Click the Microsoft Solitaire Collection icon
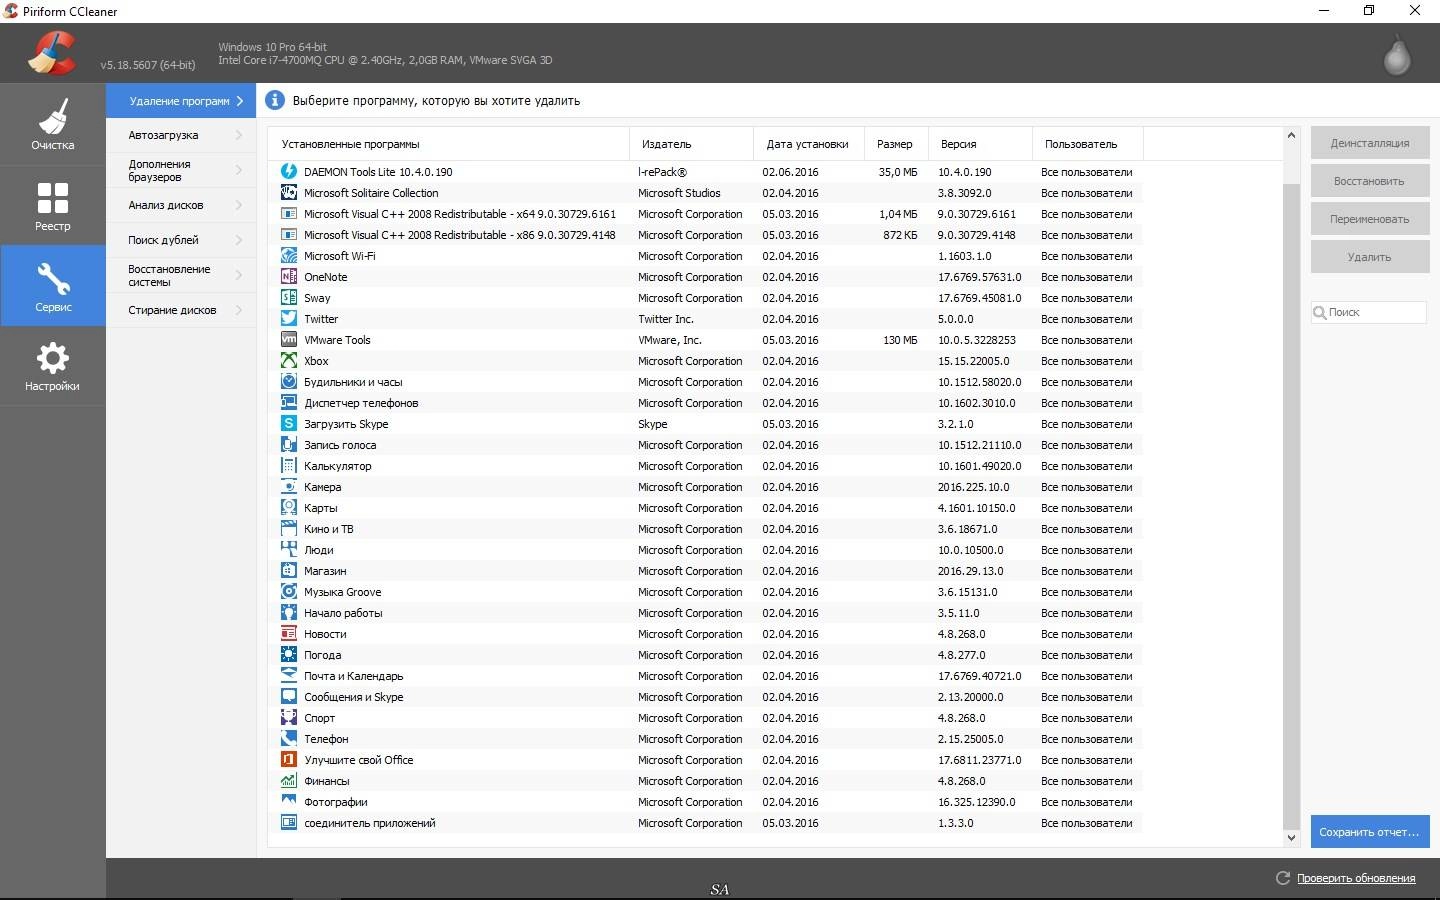Image resolution: width=1440 pixels, height=900 pixels. pos(289,193)
